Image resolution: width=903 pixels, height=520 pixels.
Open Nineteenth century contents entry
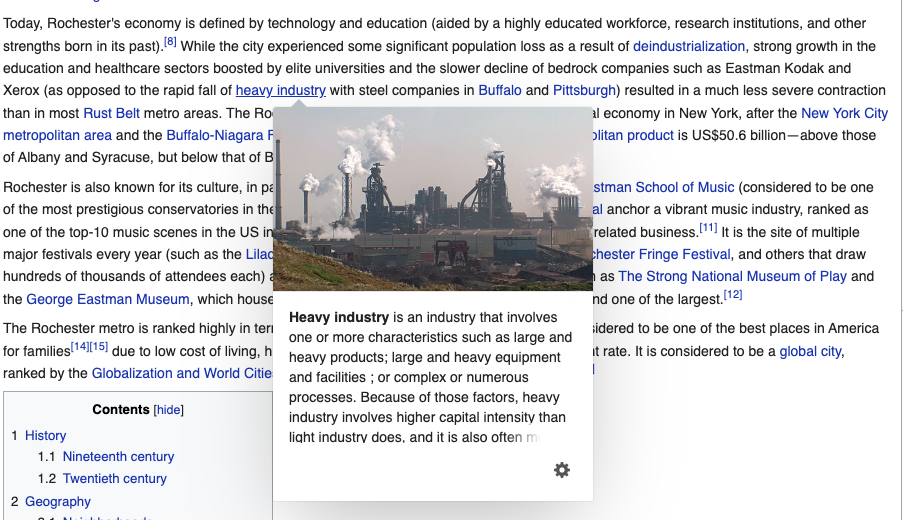(x=118, y=457)
